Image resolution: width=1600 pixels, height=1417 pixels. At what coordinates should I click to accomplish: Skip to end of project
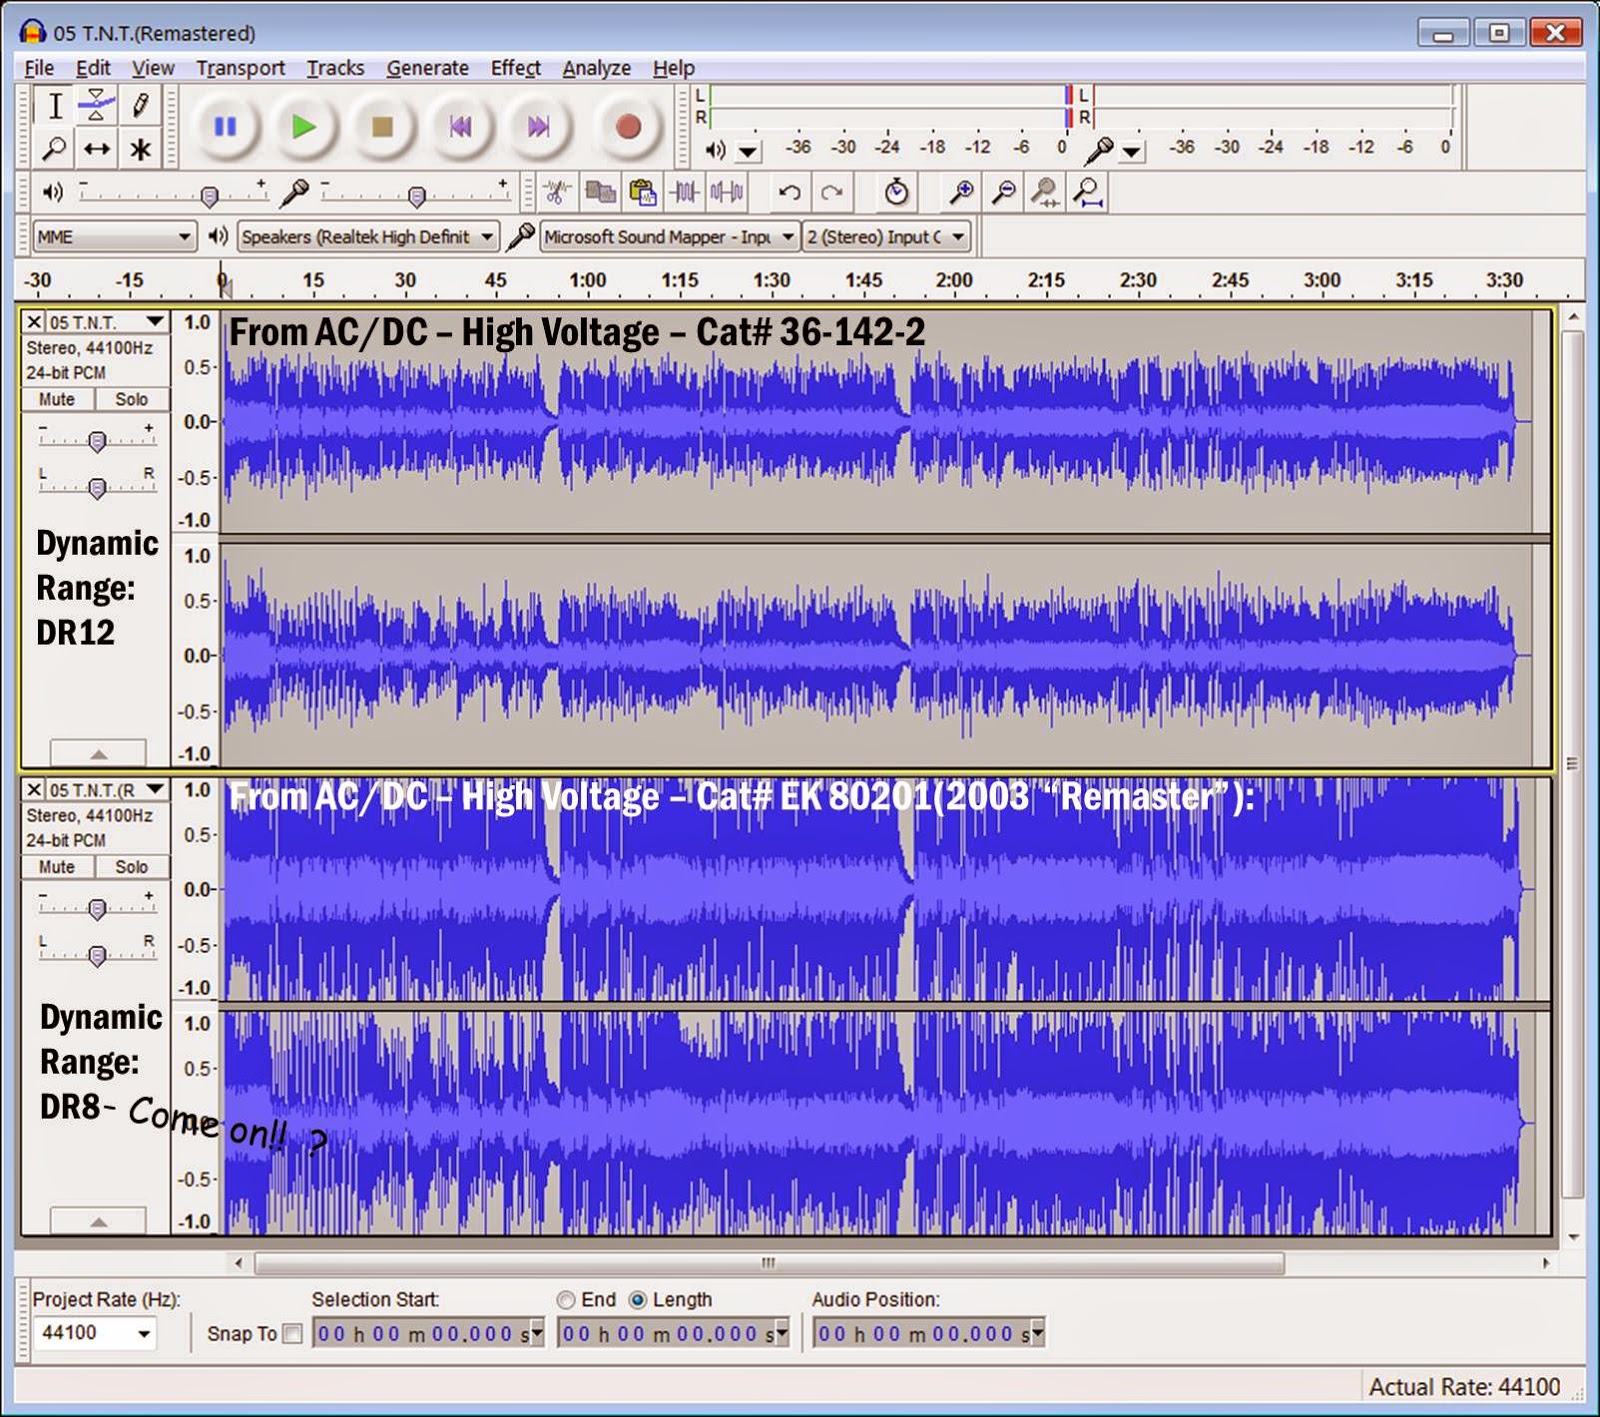tap(538, 127)
